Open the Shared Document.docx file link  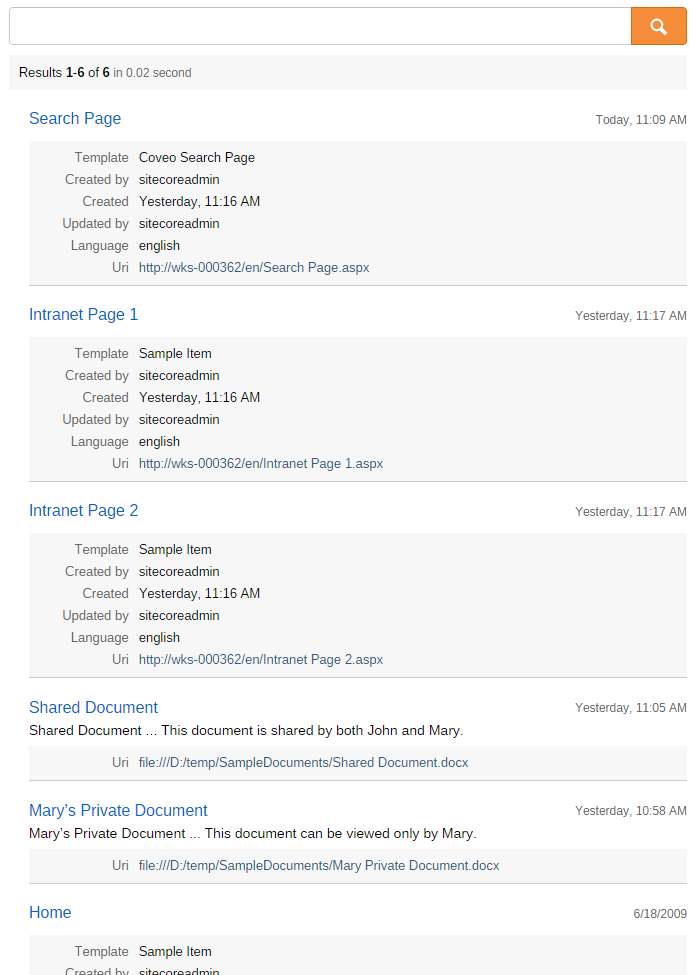tap(302, 762)
